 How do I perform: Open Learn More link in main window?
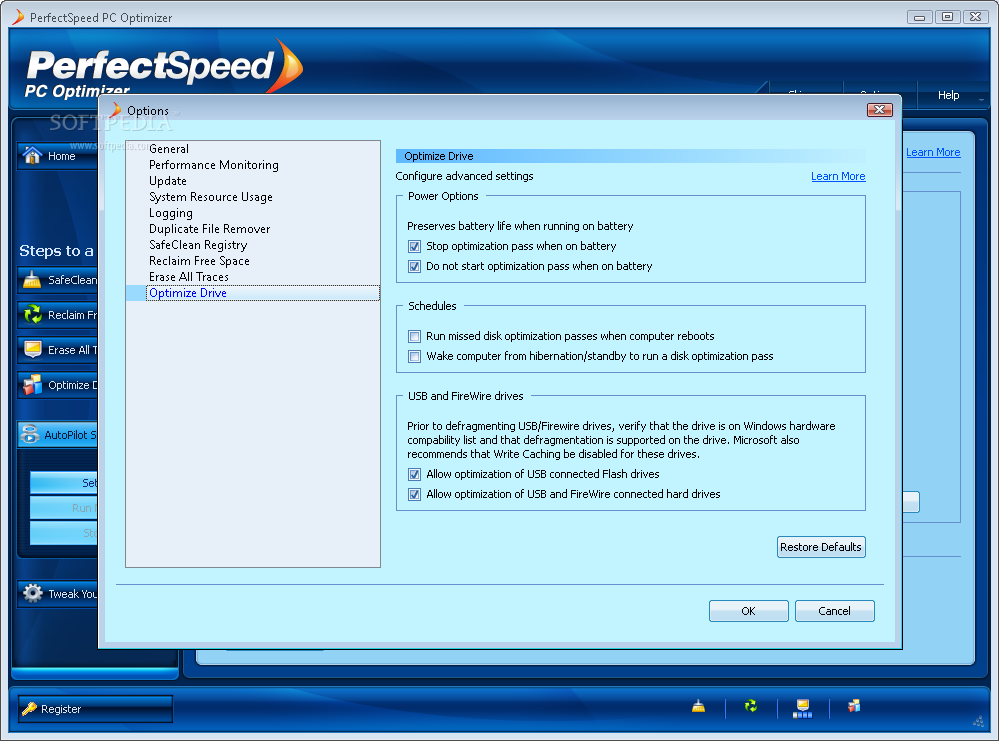pos(933,152)
